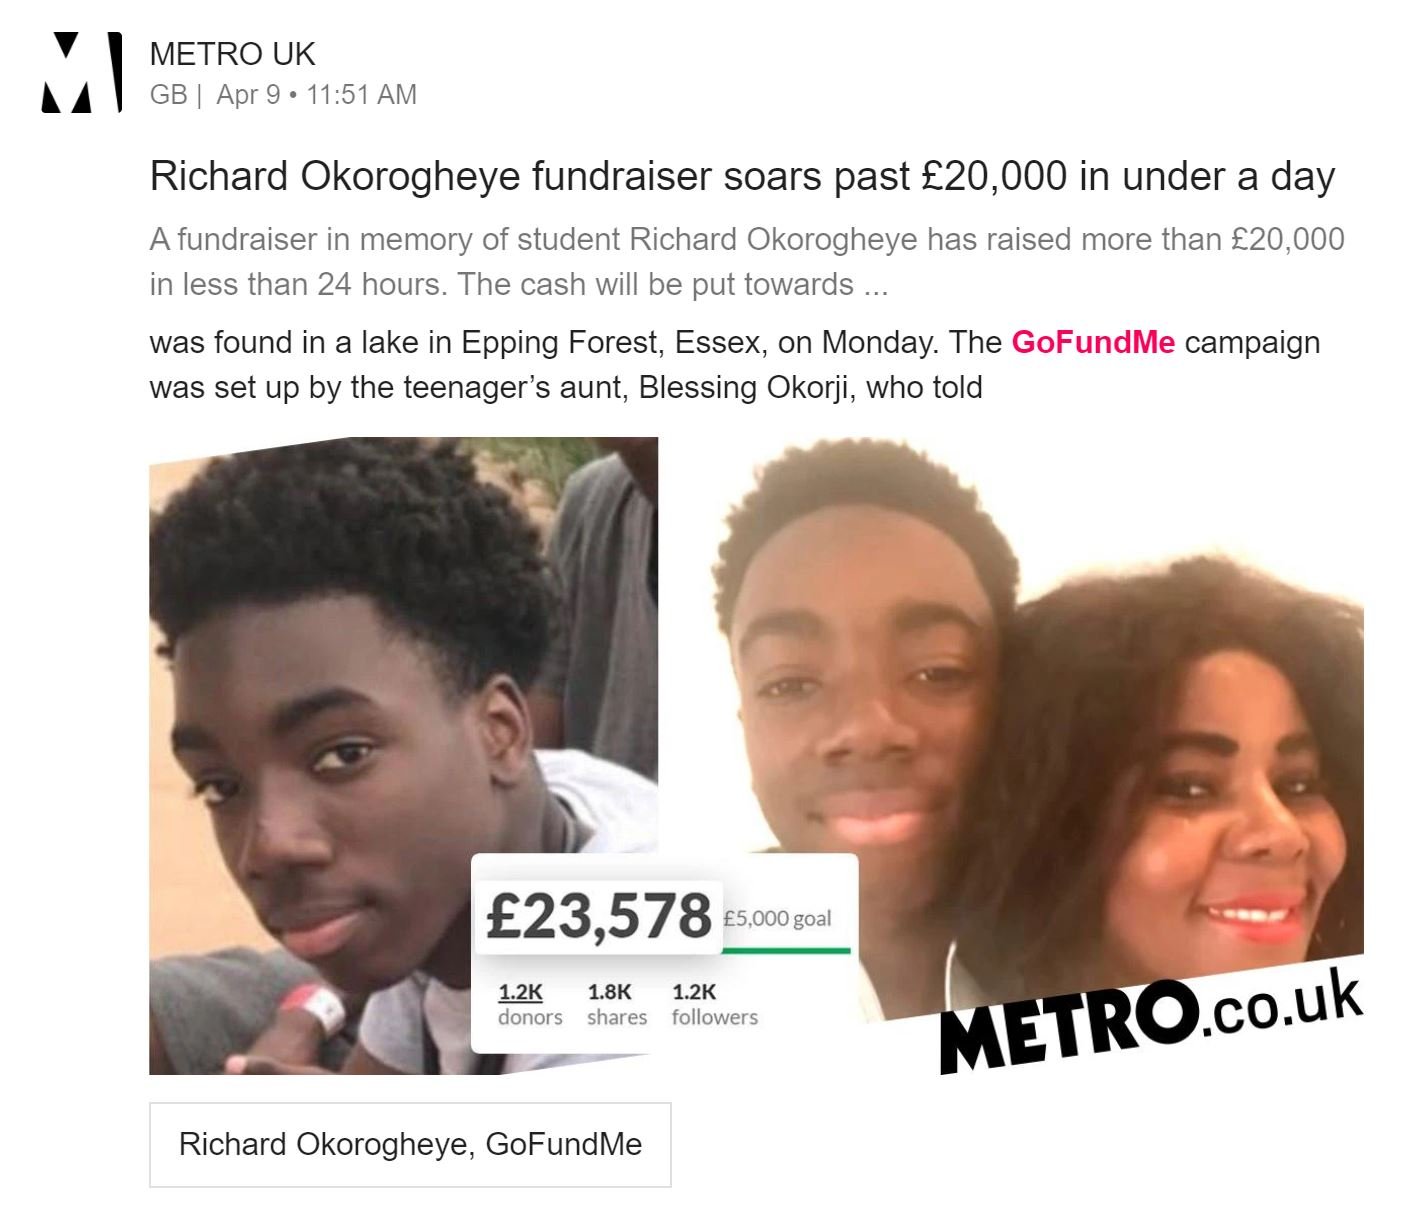Click the 1.8K shares stat

point(616,1004)
